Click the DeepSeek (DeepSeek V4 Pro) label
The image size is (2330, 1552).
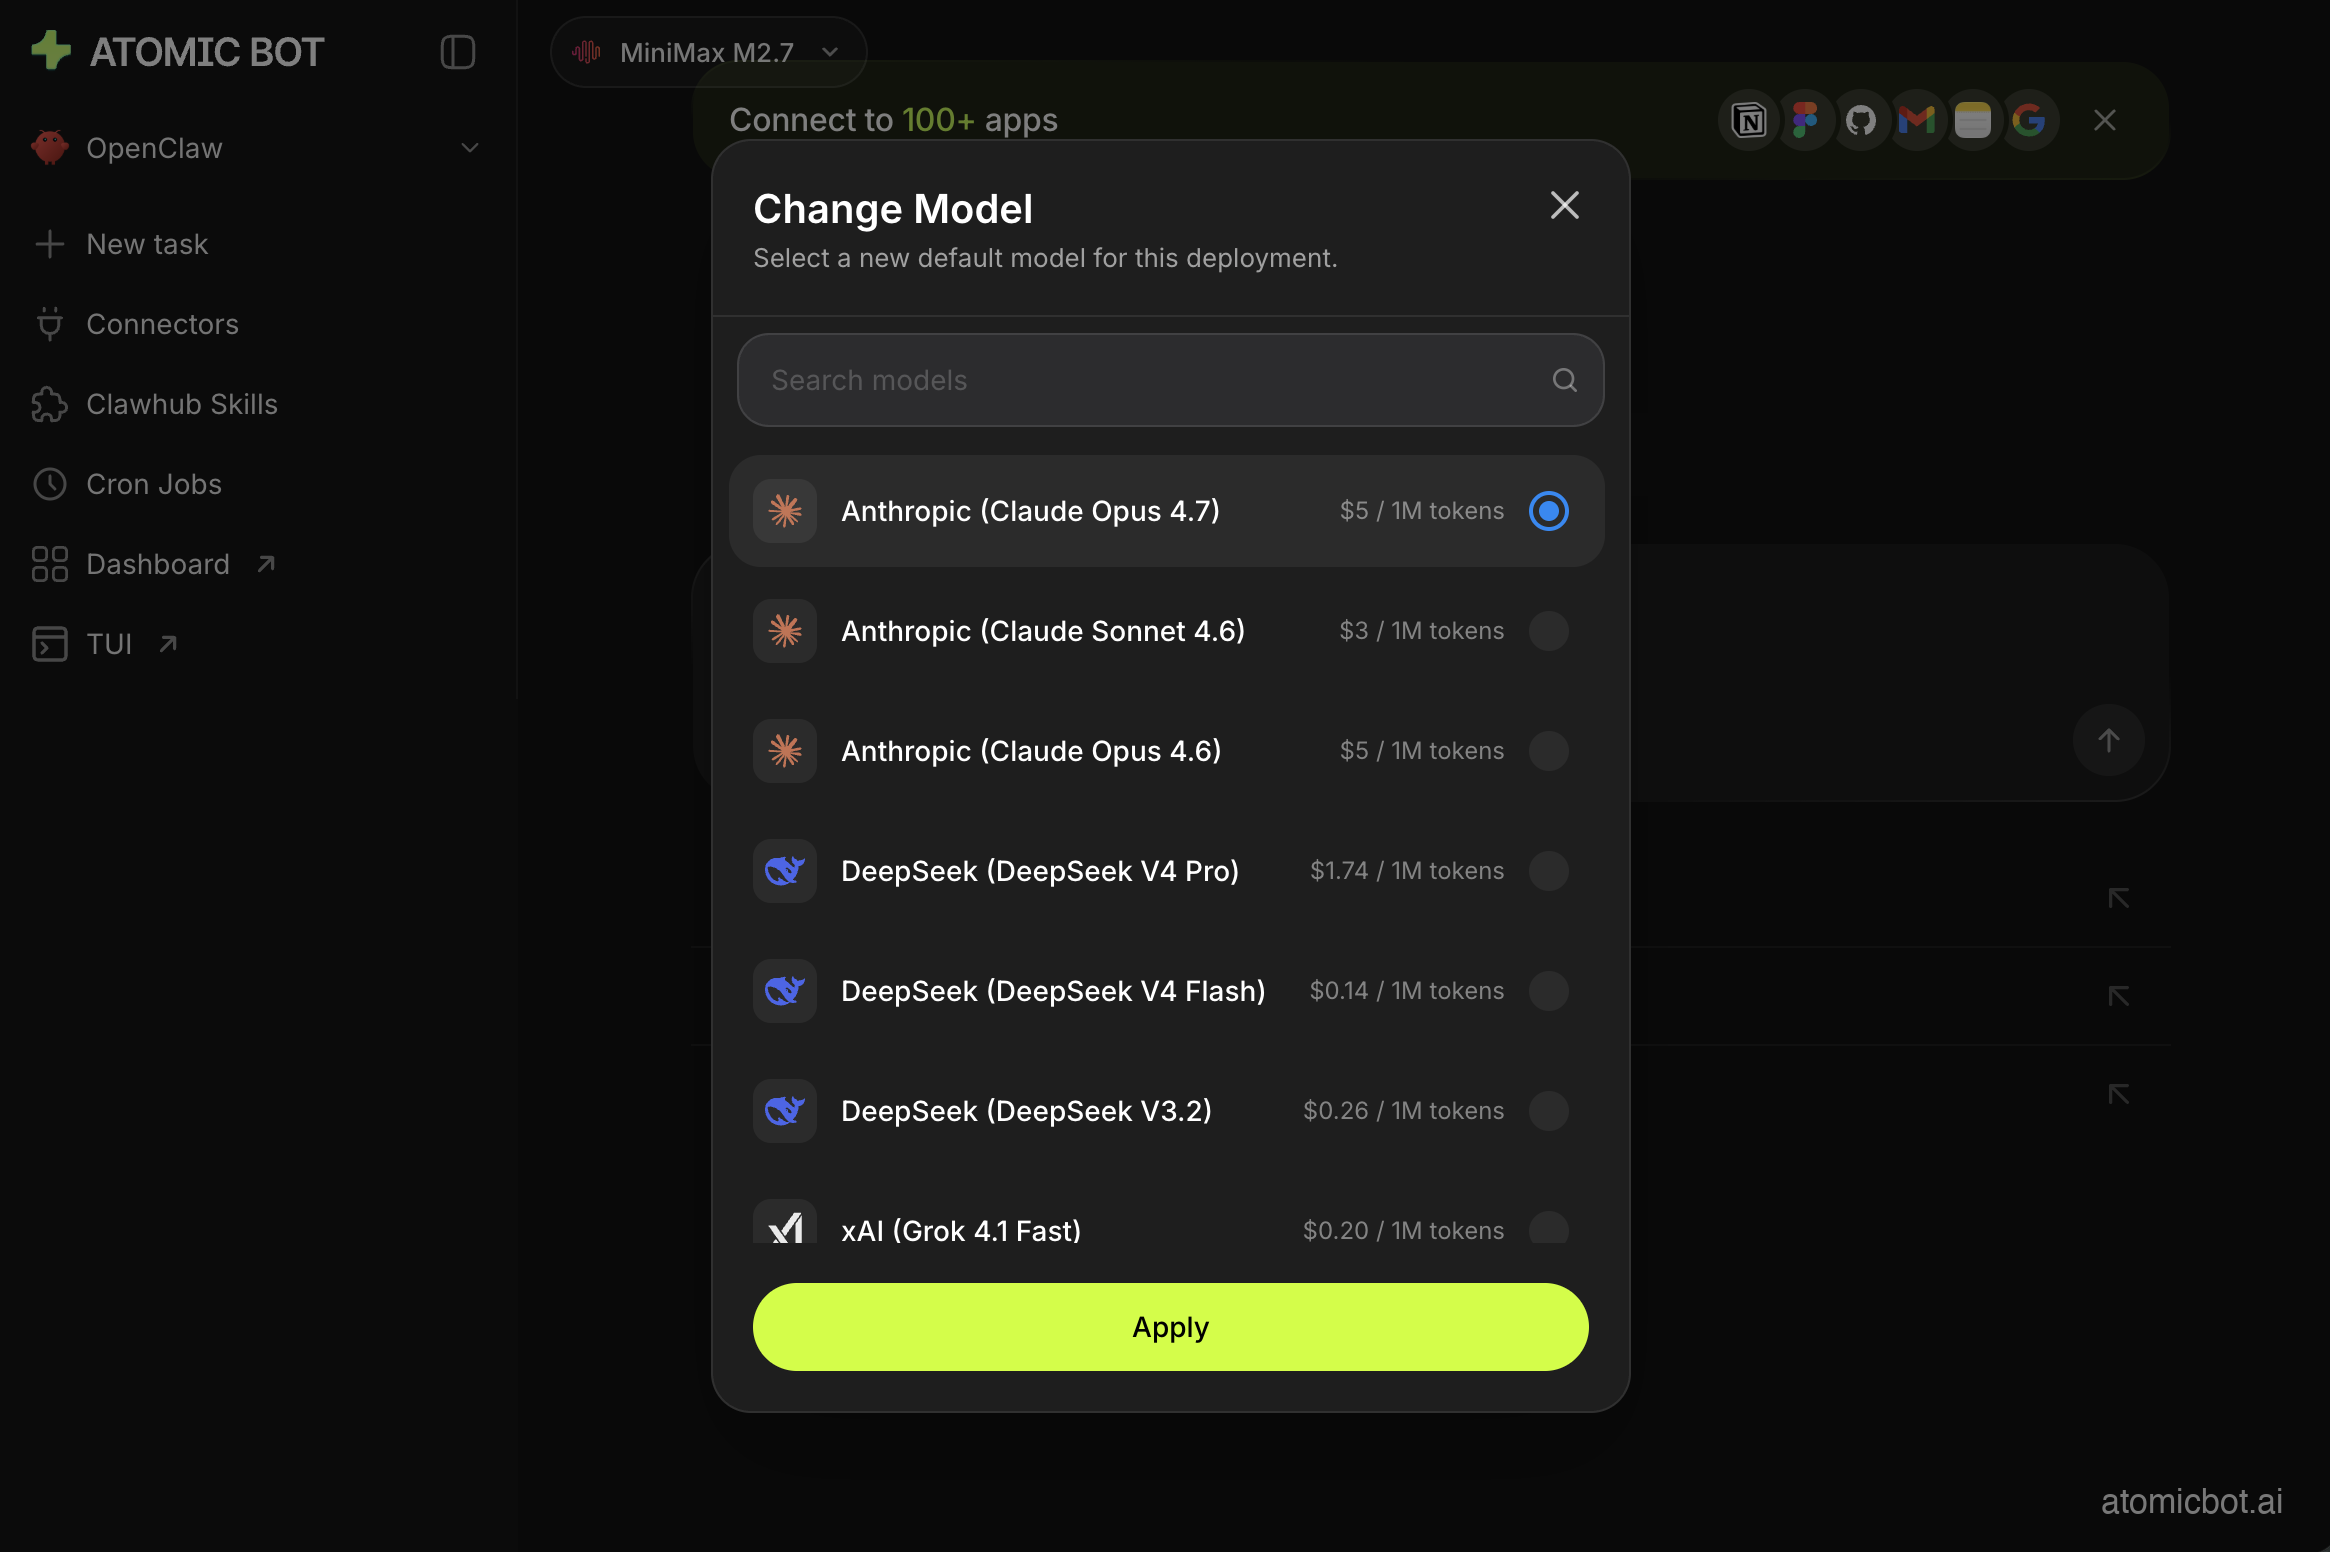pos(1040,871)
